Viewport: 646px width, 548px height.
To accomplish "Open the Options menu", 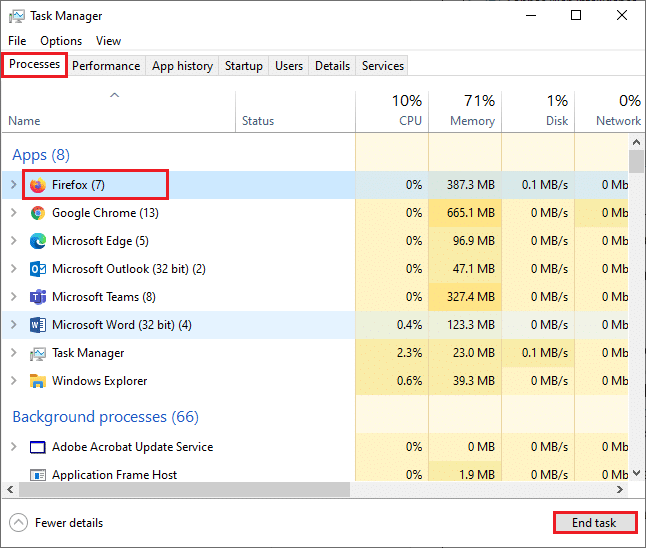I will click(x=61, y=41).
